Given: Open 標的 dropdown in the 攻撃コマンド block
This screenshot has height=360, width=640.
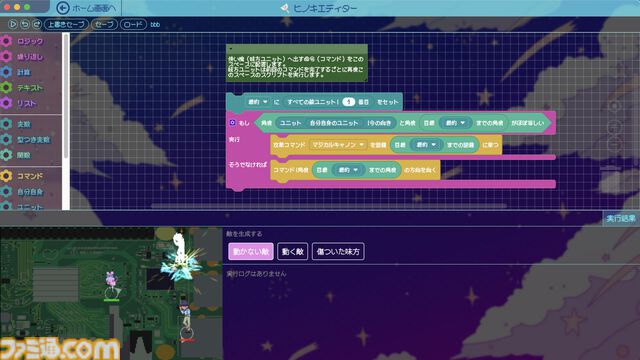Looking at the screenshot, I should 426,144.
